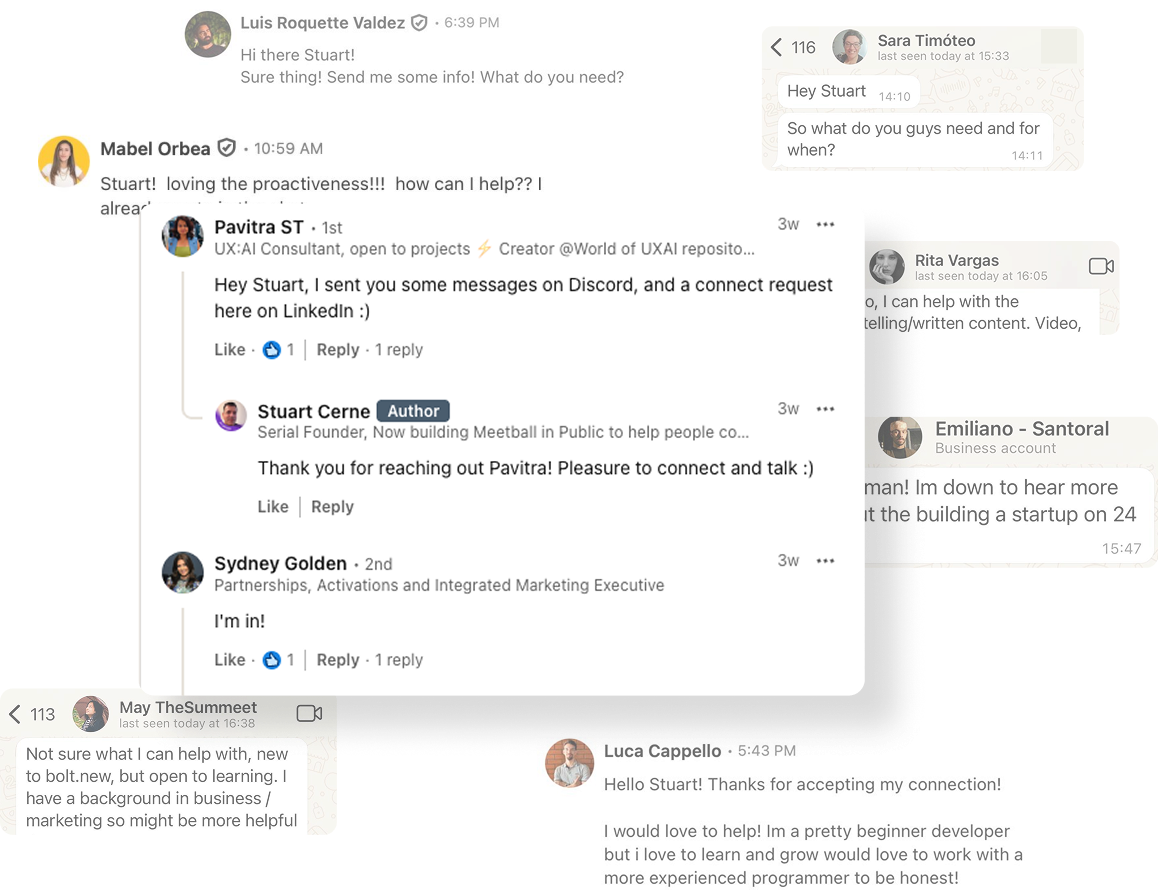The width and height of the screenshot is (1159, 892).
Task: Expand the 1 reply under Sydney Golden's comment
Action: point(399,660)
